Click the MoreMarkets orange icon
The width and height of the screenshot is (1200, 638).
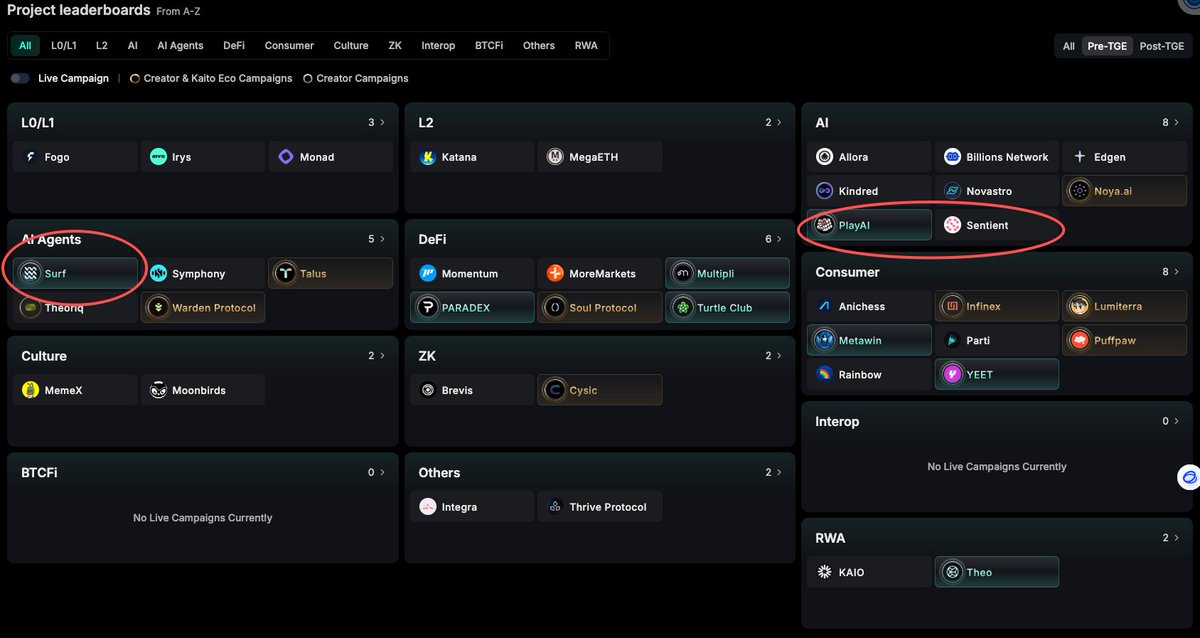556,273
